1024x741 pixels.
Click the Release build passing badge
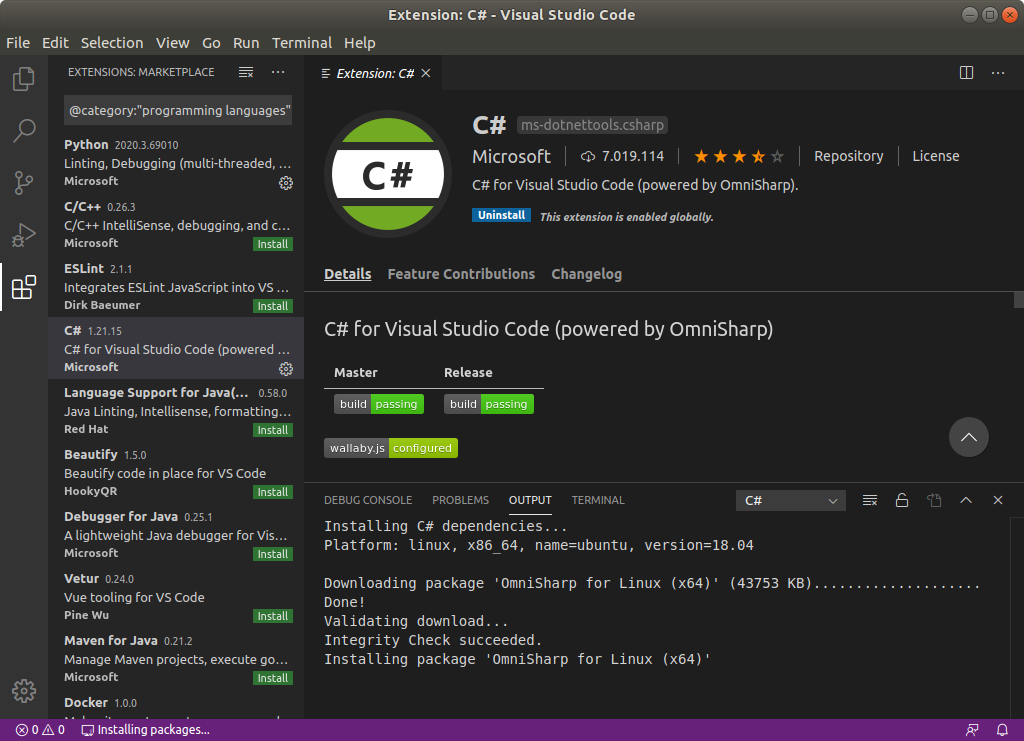[489, 404]
